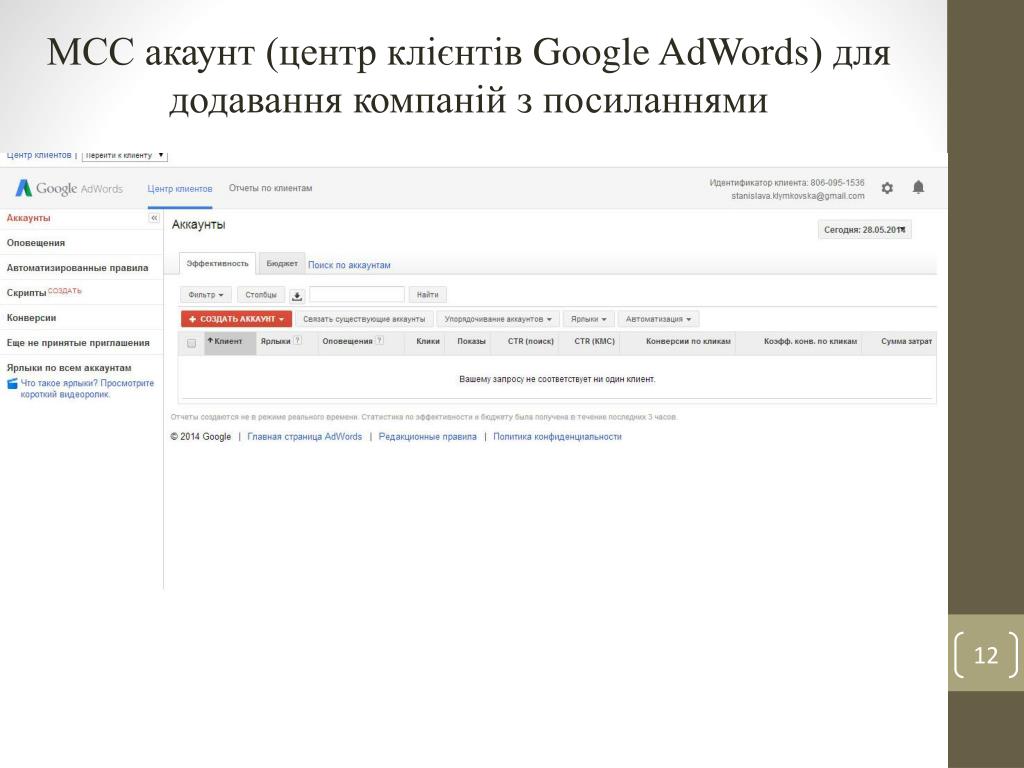1024x768 pixels.
Task: Select the Бюджет tab
Action: tap(282, 264)
